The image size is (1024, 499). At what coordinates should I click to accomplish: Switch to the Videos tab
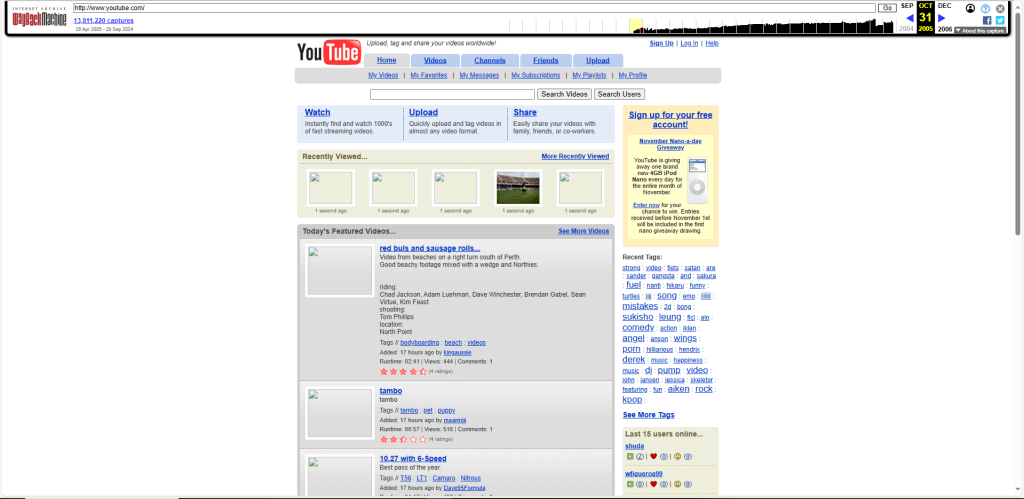pyautogui.click(x=435, y=61)
